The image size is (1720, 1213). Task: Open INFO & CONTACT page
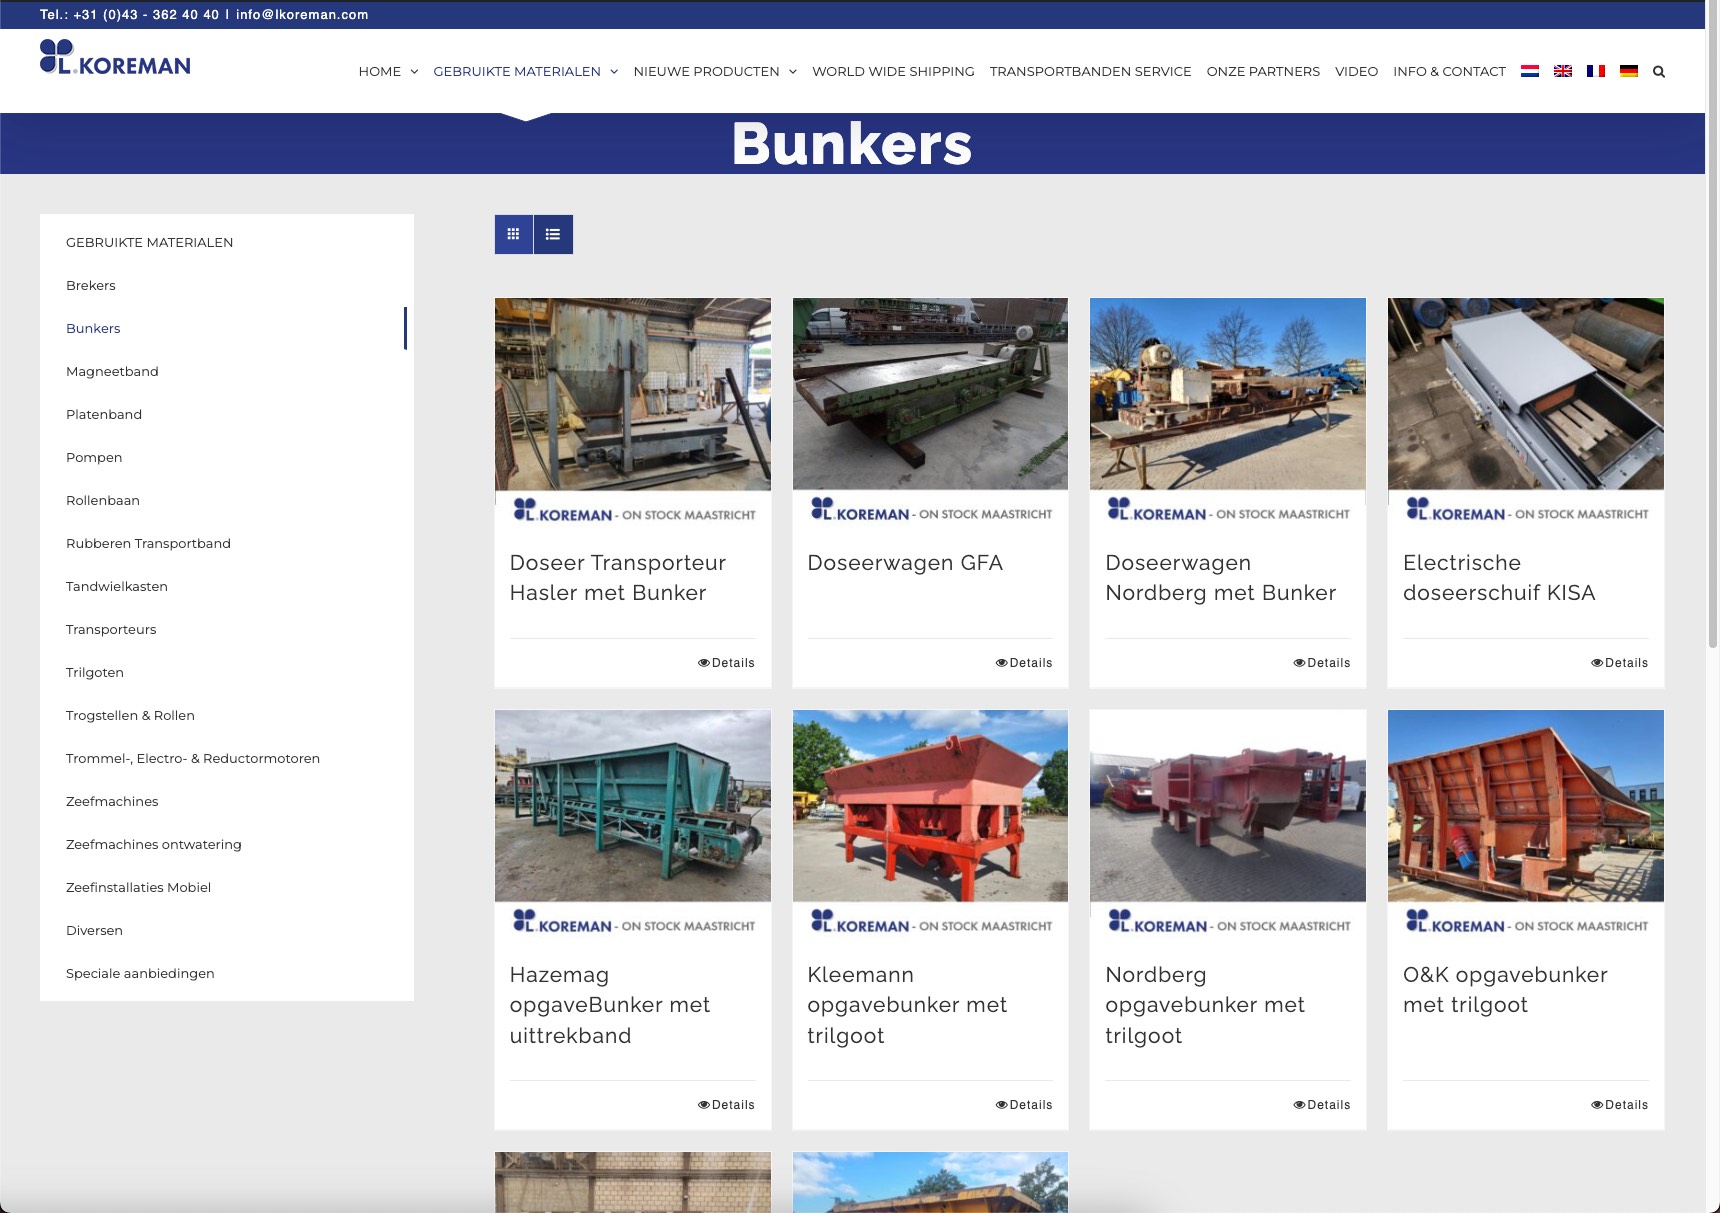(1449, 71)
